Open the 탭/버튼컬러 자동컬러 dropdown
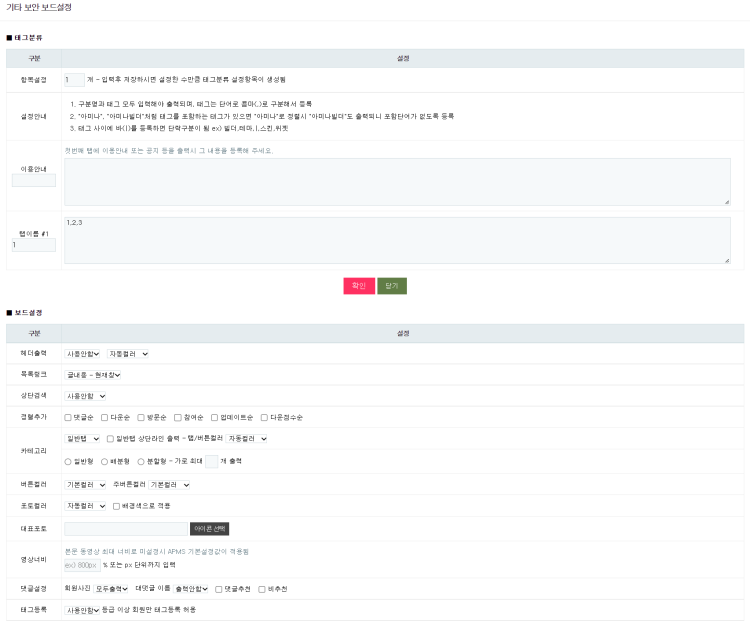 [246, 439]
